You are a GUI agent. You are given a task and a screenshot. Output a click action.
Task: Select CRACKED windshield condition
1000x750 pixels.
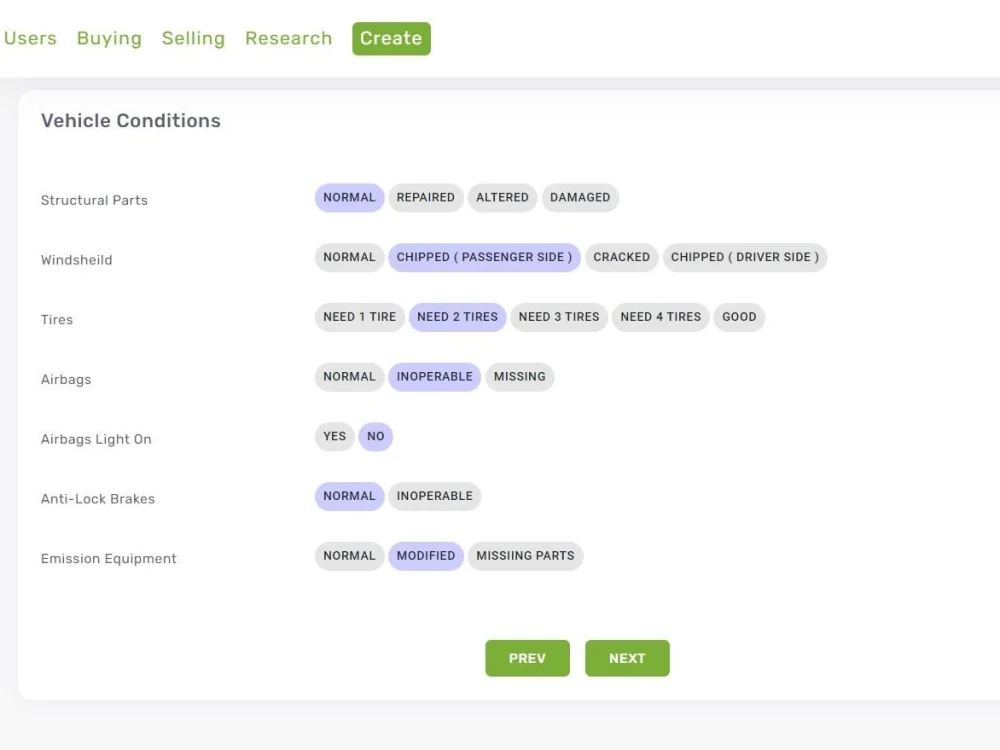coord(621,257)
